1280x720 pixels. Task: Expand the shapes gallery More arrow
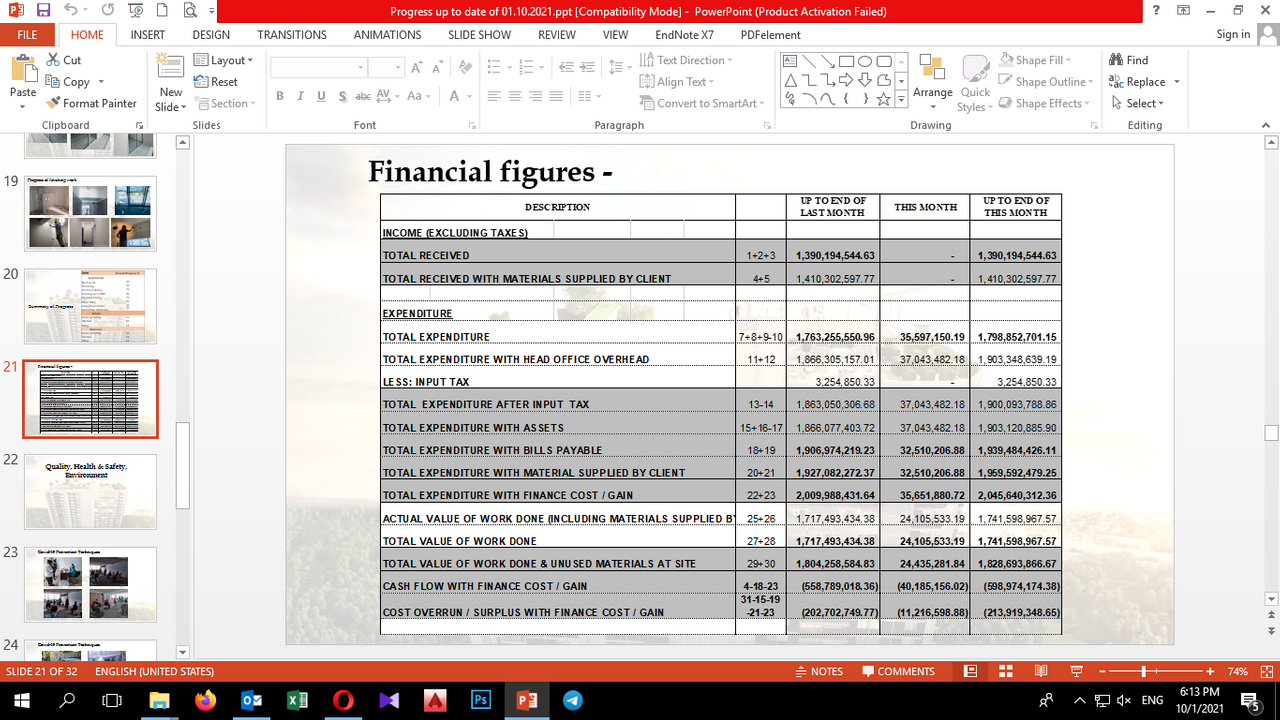coord(902,99)
